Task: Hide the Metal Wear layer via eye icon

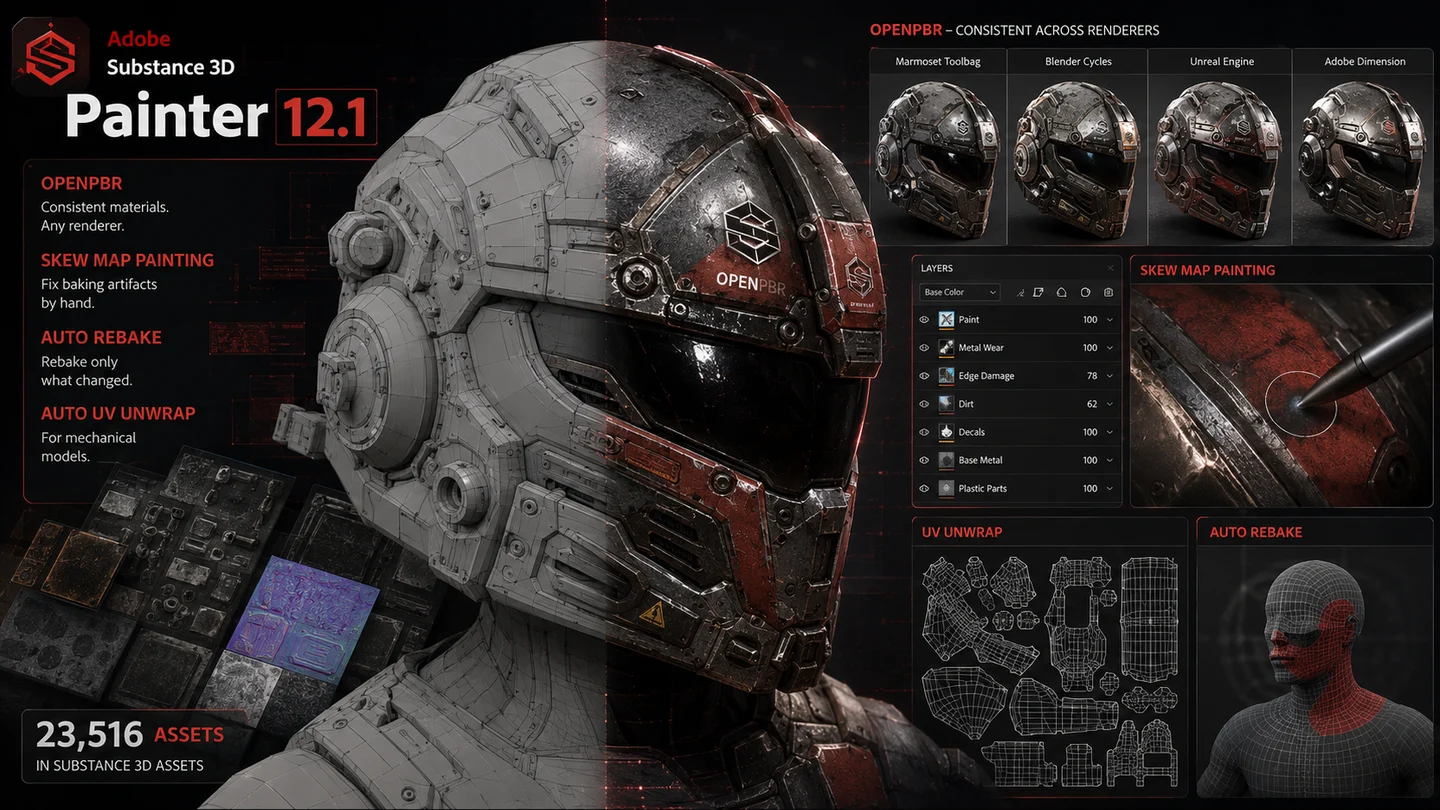Action: click(924, 348)
